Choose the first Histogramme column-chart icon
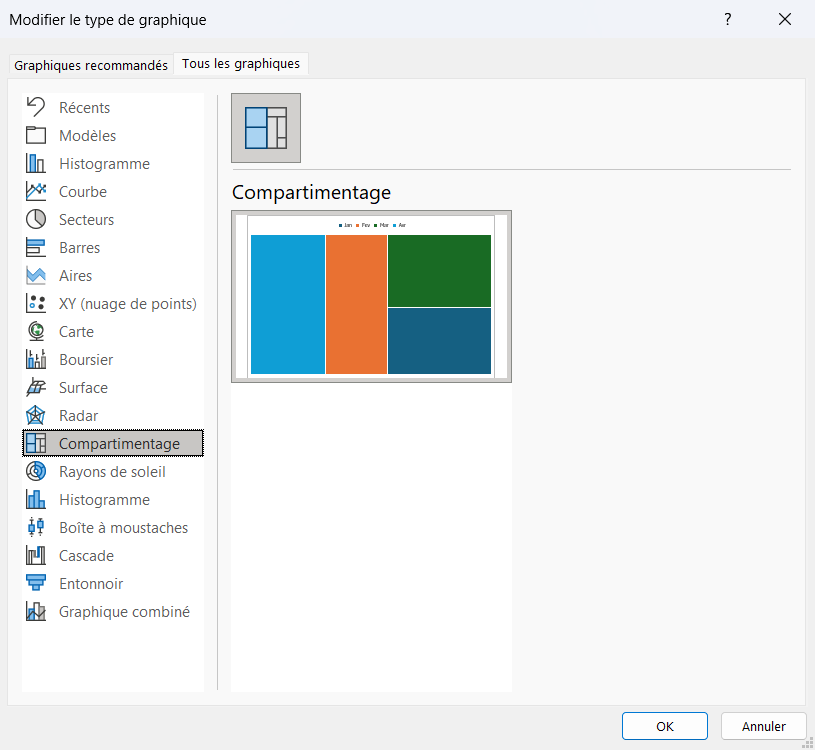 [36, 163]
